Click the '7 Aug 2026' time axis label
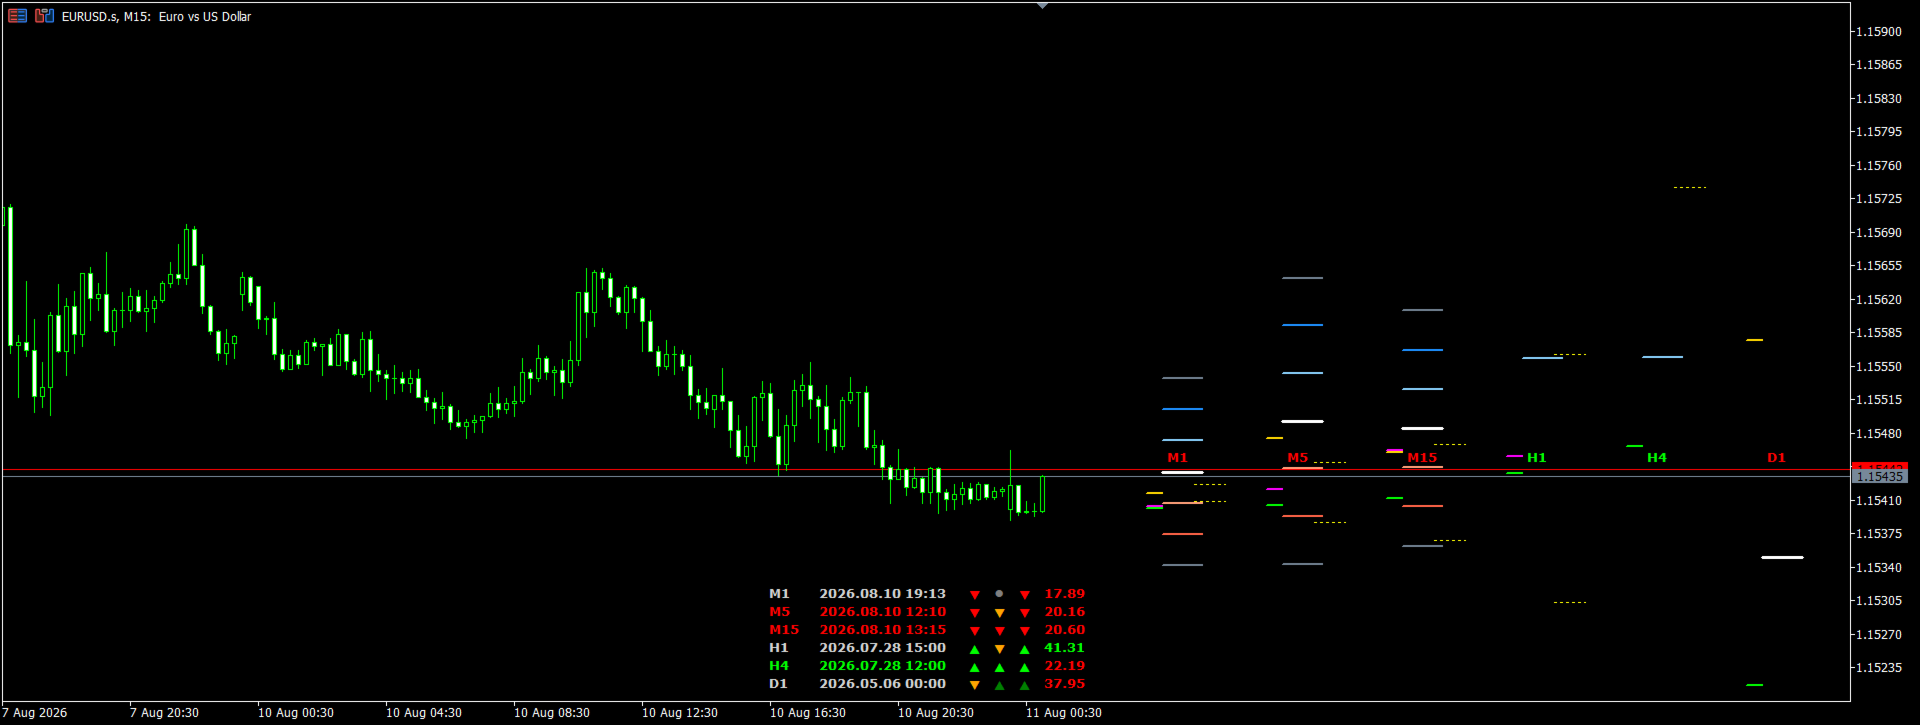This screenshot has height=725, width=1920. (35, 713)
